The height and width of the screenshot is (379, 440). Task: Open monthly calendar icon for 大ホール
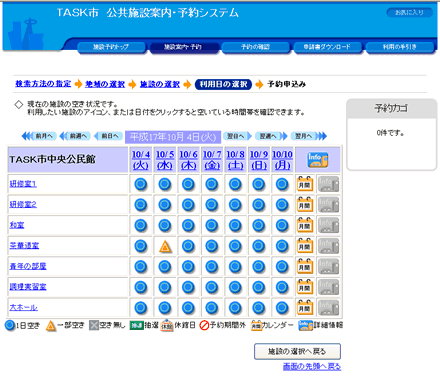305,308
